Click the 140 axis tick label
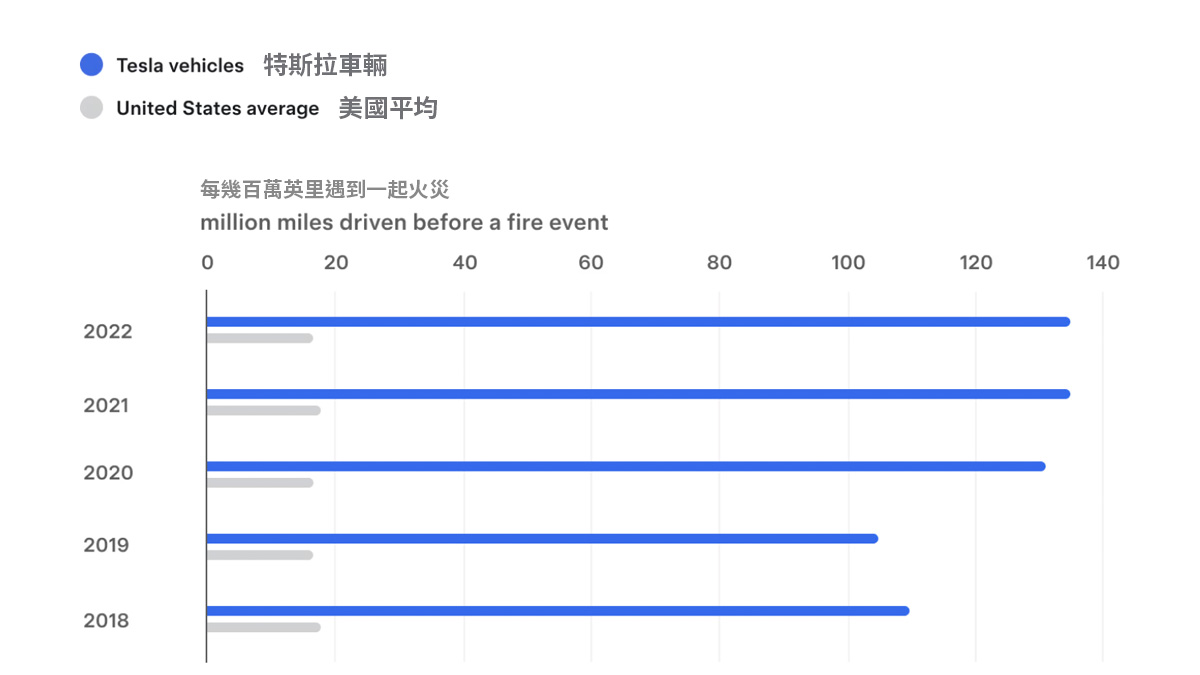 pyautogui.click(x=1103, y=263)
